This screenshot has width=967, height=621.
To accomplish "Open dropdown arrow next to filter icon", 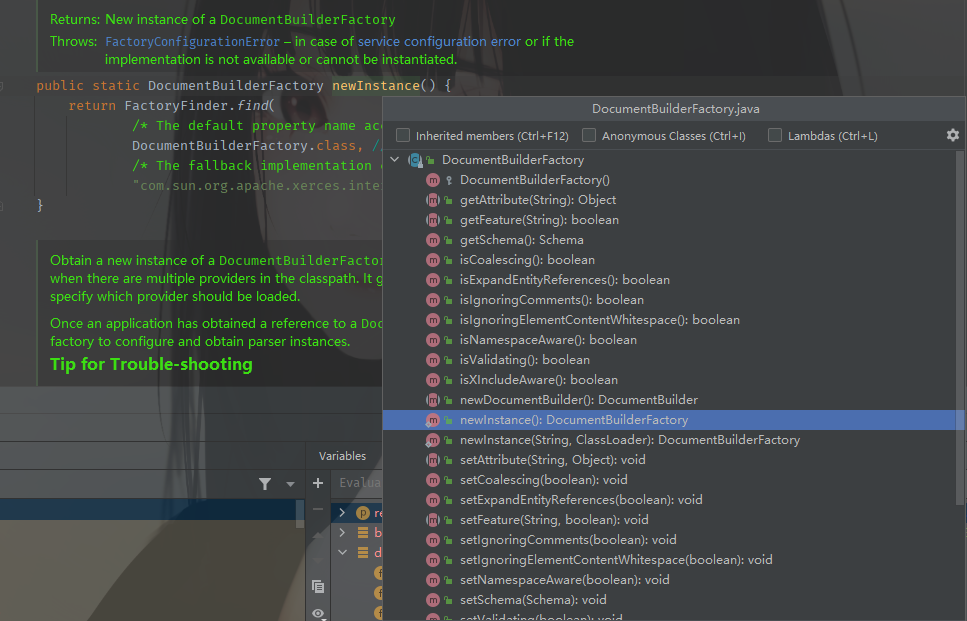I will [x=290, y=484].
